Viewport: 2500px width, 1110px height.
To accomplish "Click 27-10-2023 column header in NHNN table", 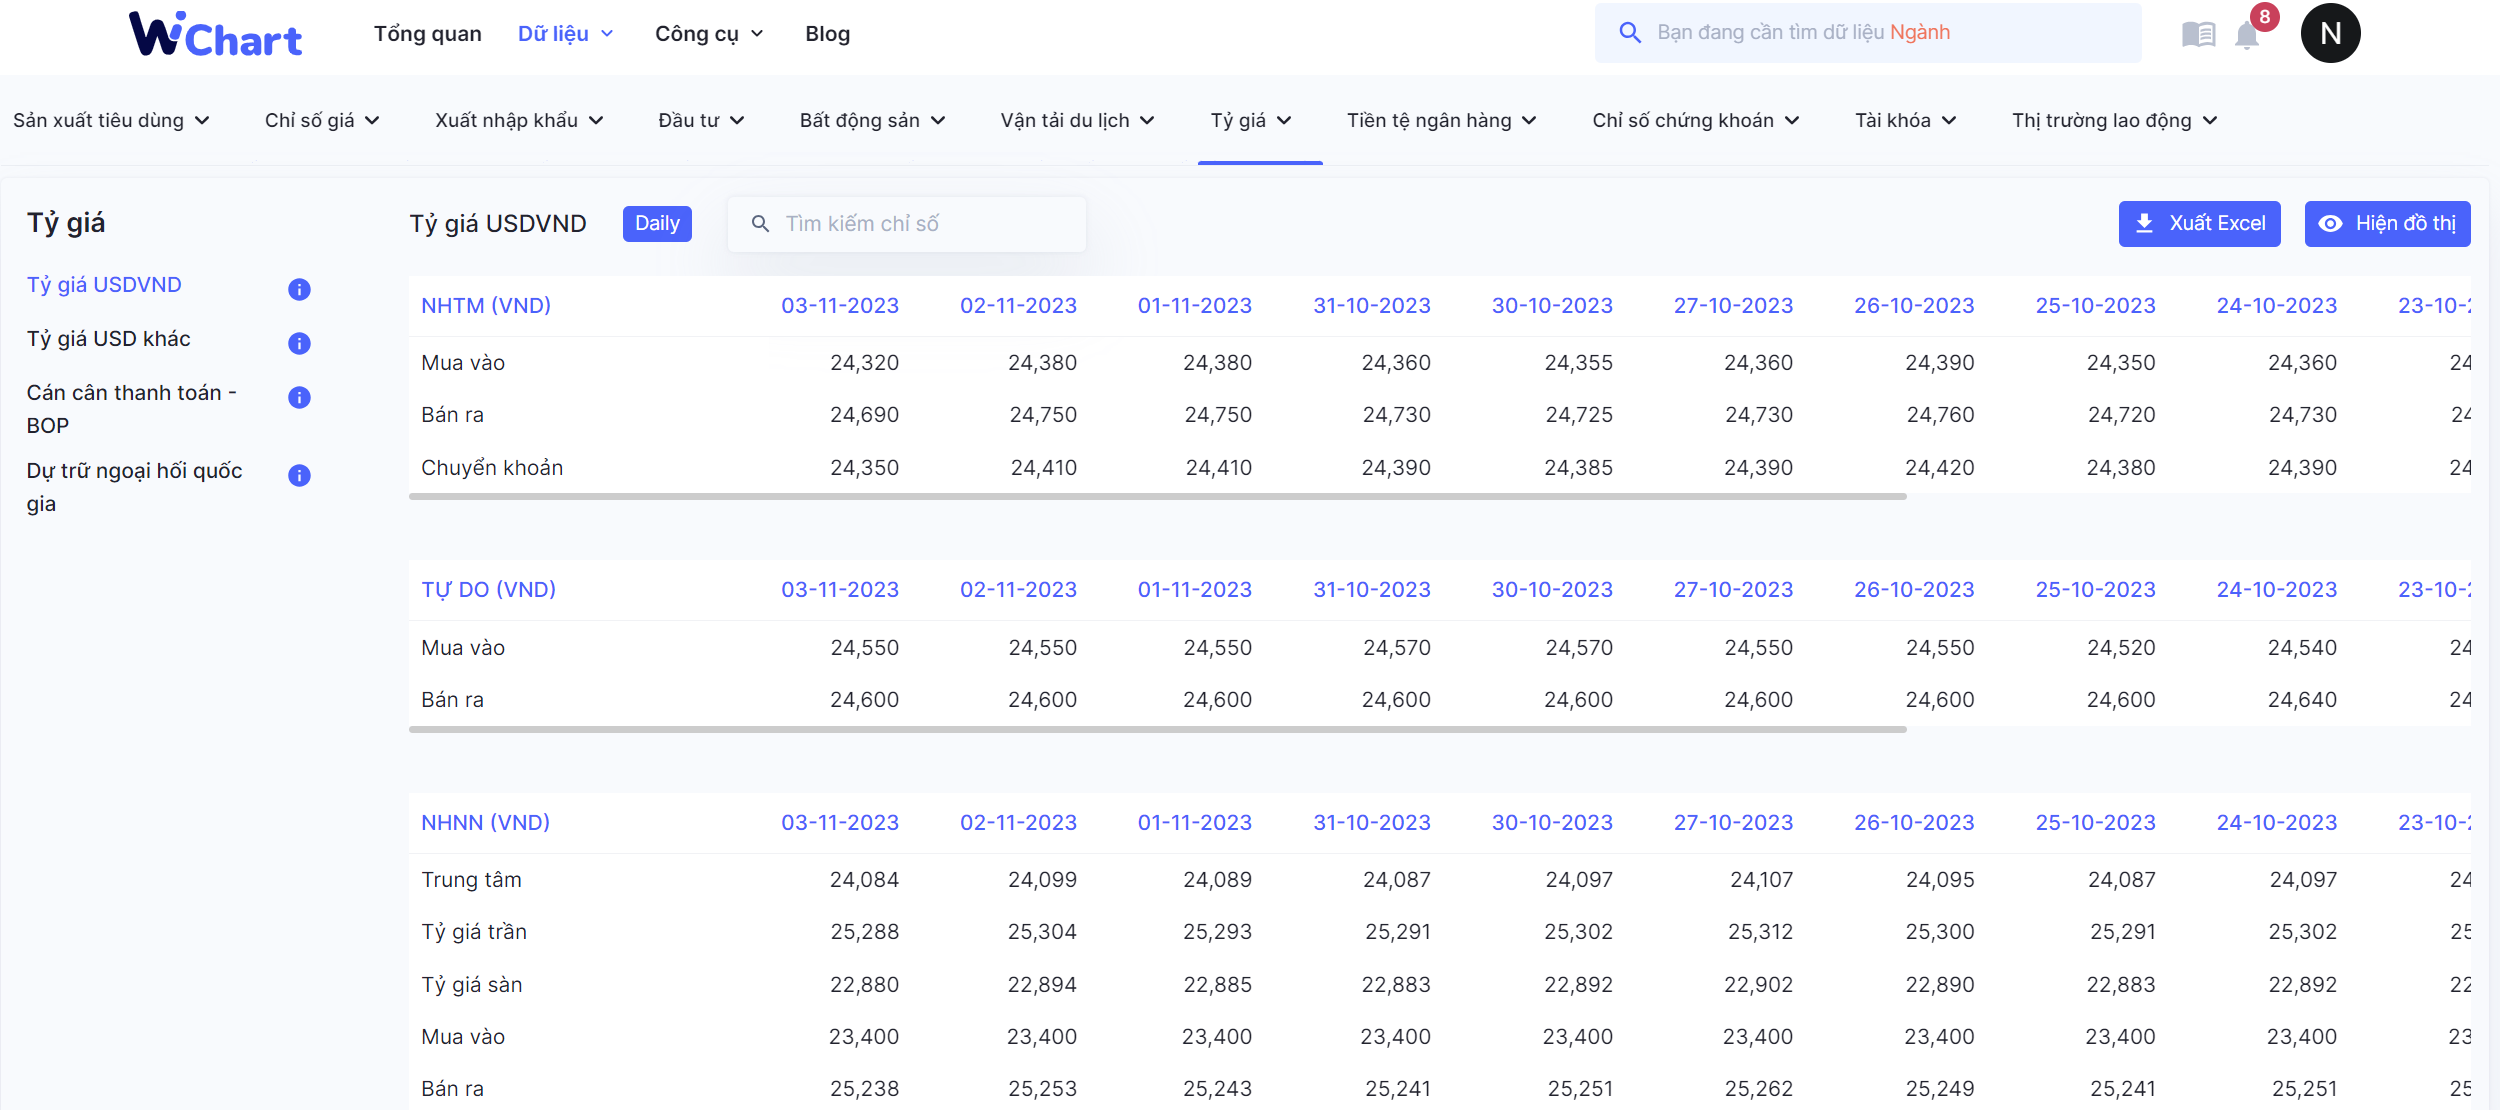I will point(1733,823).
